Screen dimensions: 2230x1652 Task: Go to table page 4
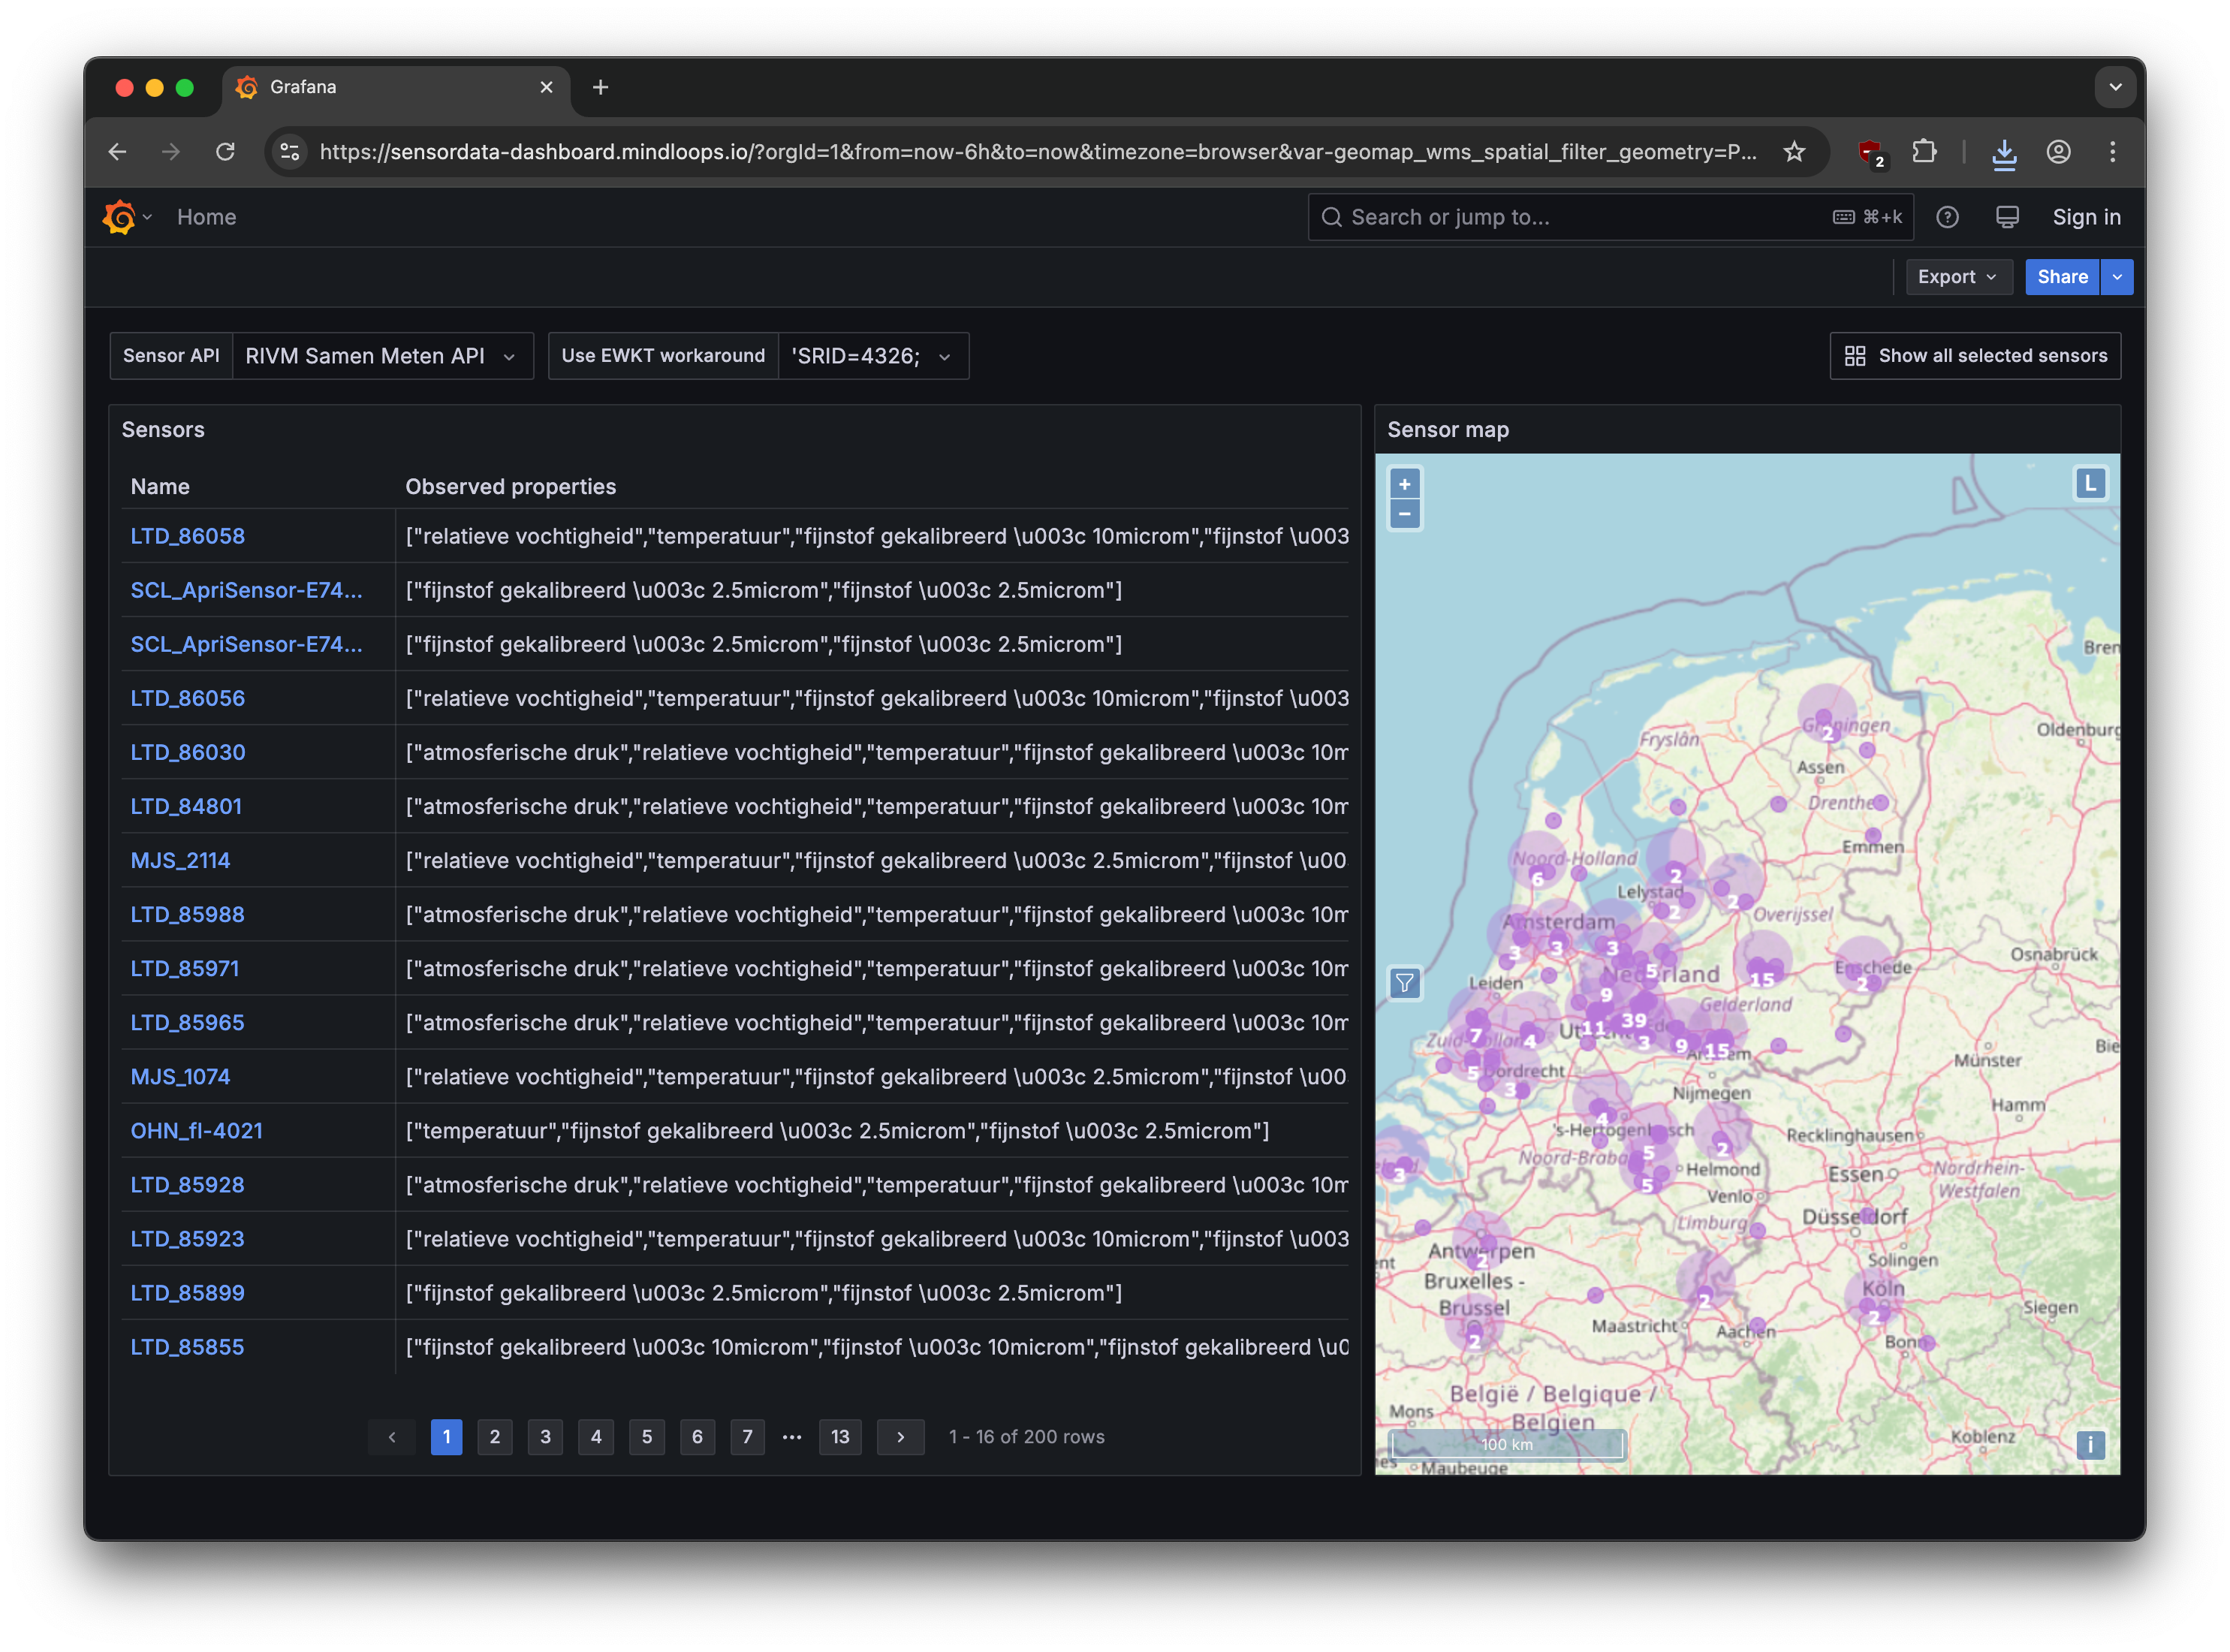click(x=596, y=1437)
